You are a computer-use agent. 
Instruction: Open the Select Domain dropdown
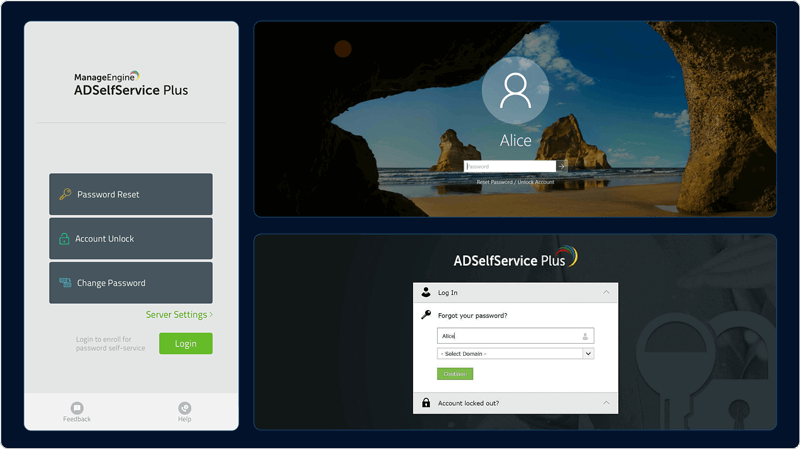[515, 353]
